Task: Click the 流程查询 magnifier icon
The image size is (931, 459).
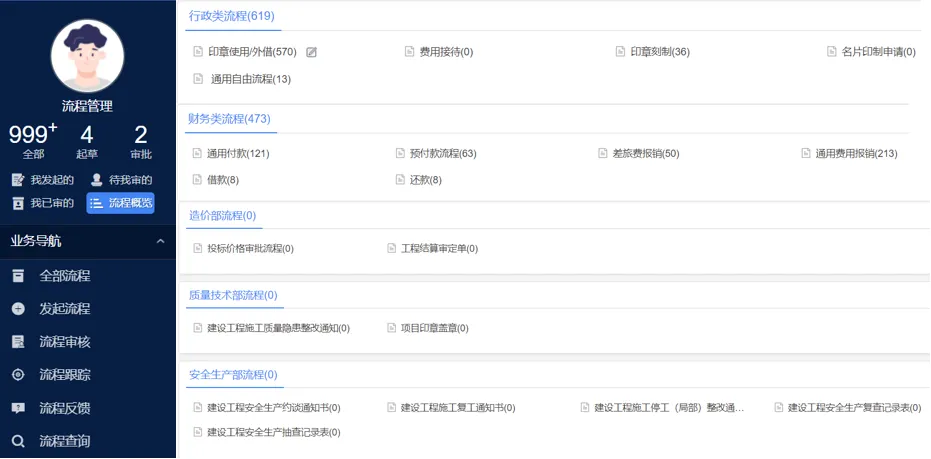Action: (x=18, y=441)
